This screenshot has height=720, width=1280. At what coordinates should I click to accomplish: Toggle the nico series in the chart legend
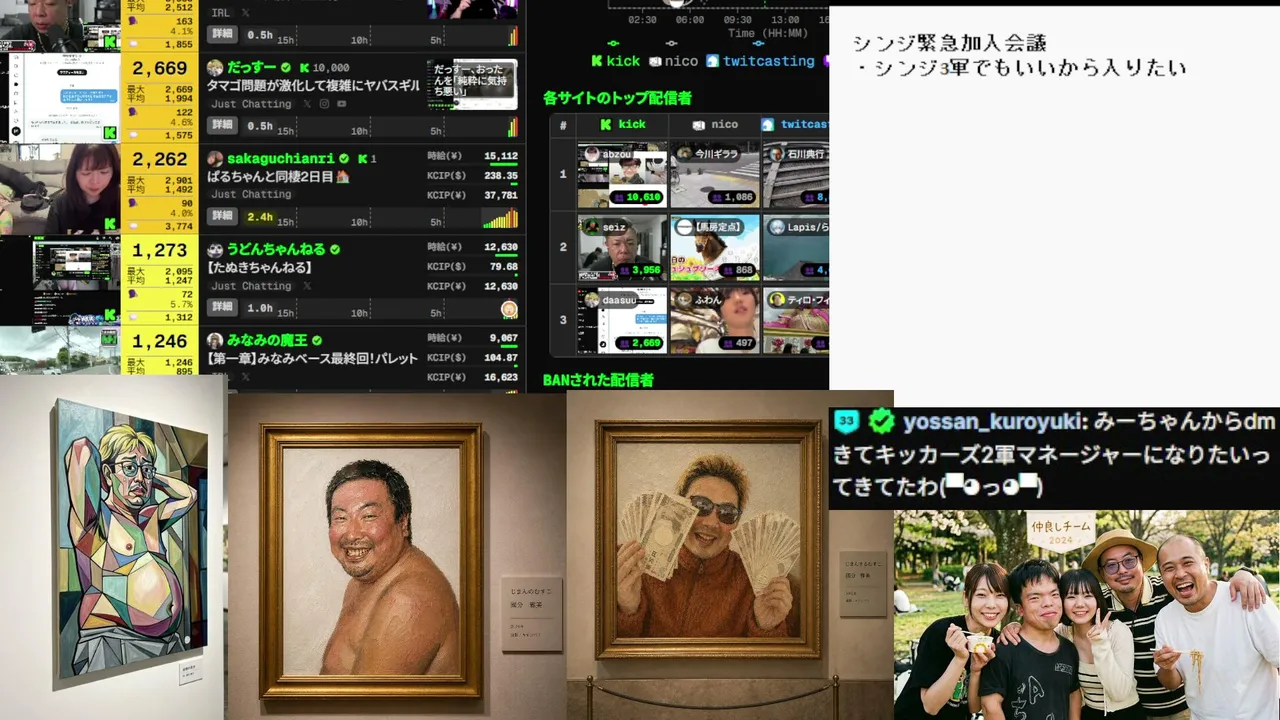pyautogui.click(x=674, y=61)
